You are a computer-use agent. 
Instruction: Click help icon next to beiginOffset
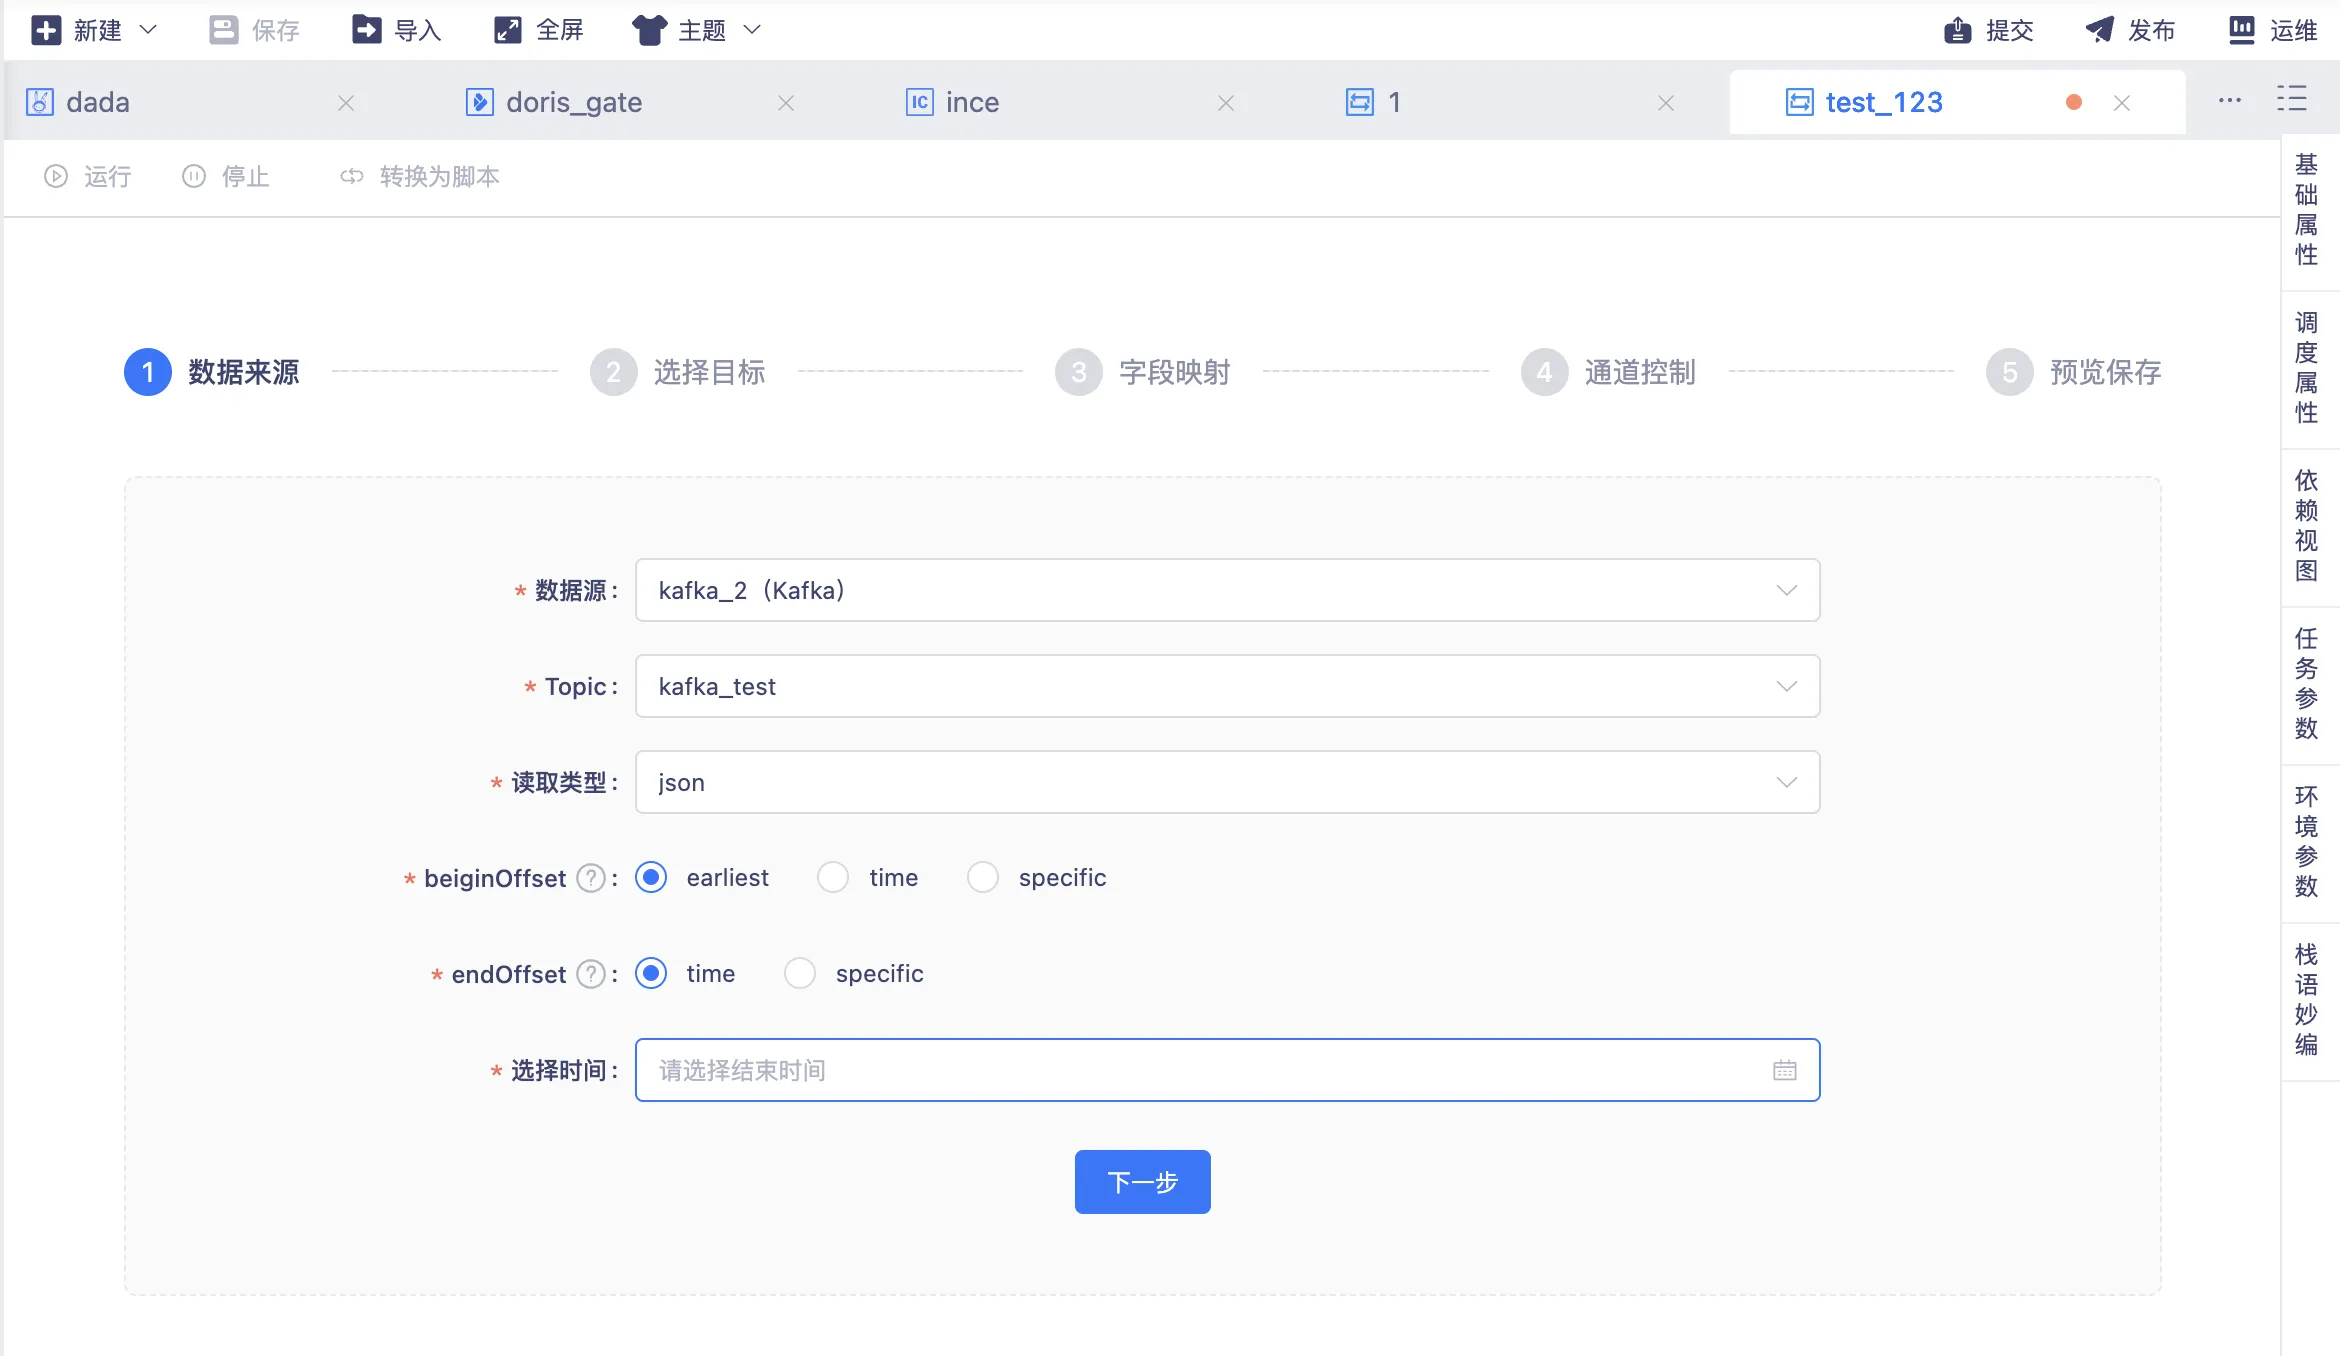click(x=592, y=878)
